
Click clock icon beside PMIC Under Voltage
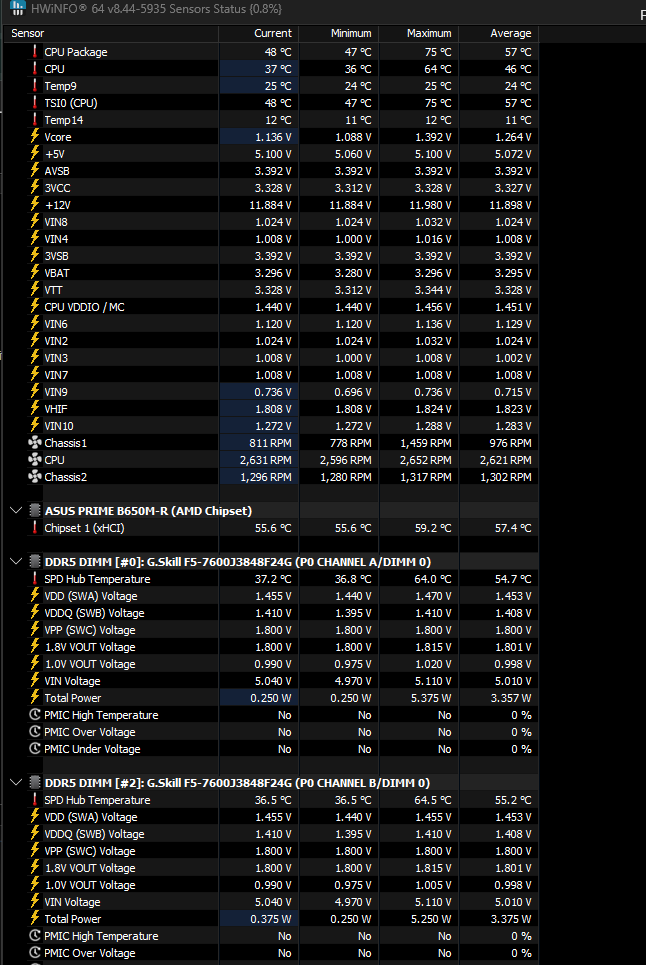[x=35, y=749]
